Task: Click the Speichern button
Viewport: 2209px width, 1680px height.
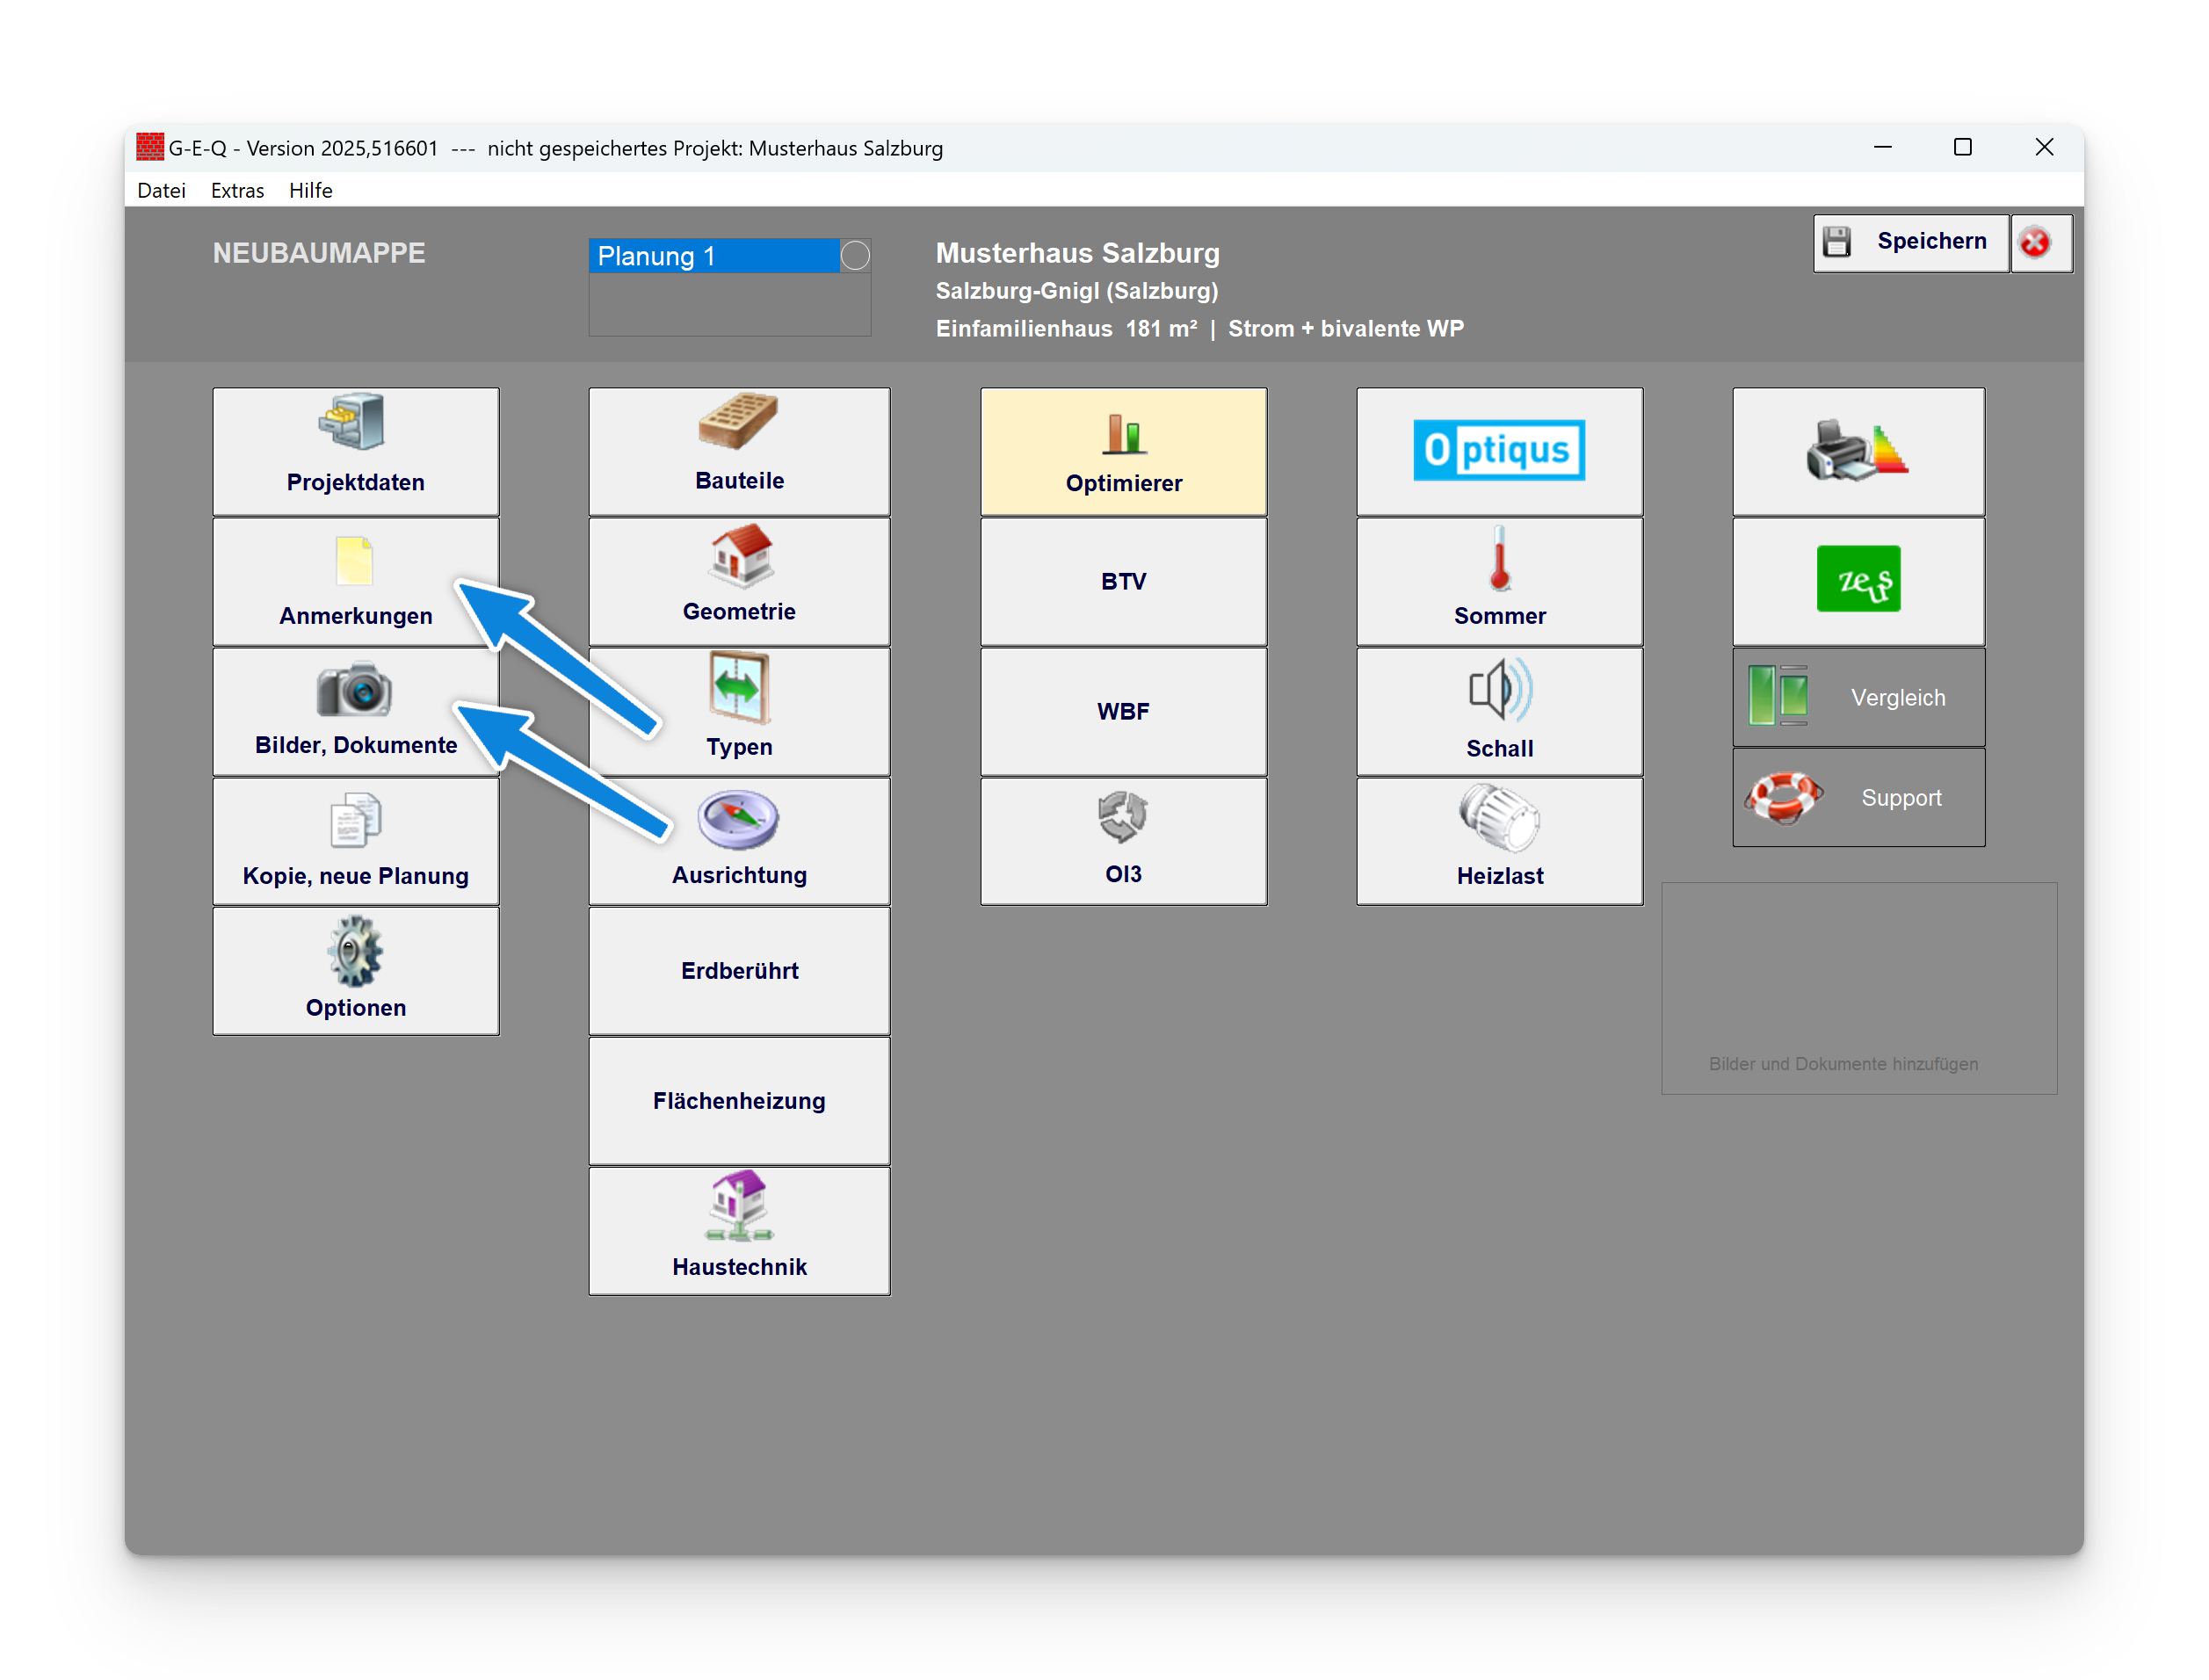Action: (1911, 242)
